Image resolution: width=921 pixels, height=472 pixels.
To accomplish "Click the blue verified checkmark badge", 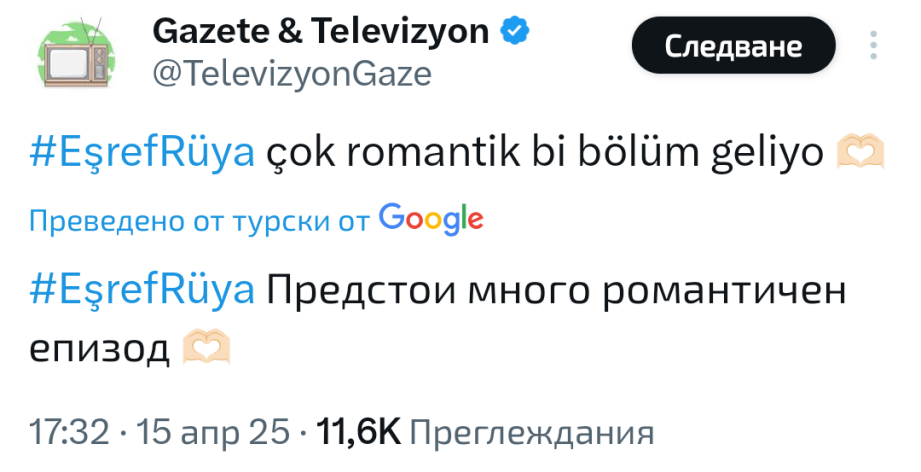I will click(513, 32).
